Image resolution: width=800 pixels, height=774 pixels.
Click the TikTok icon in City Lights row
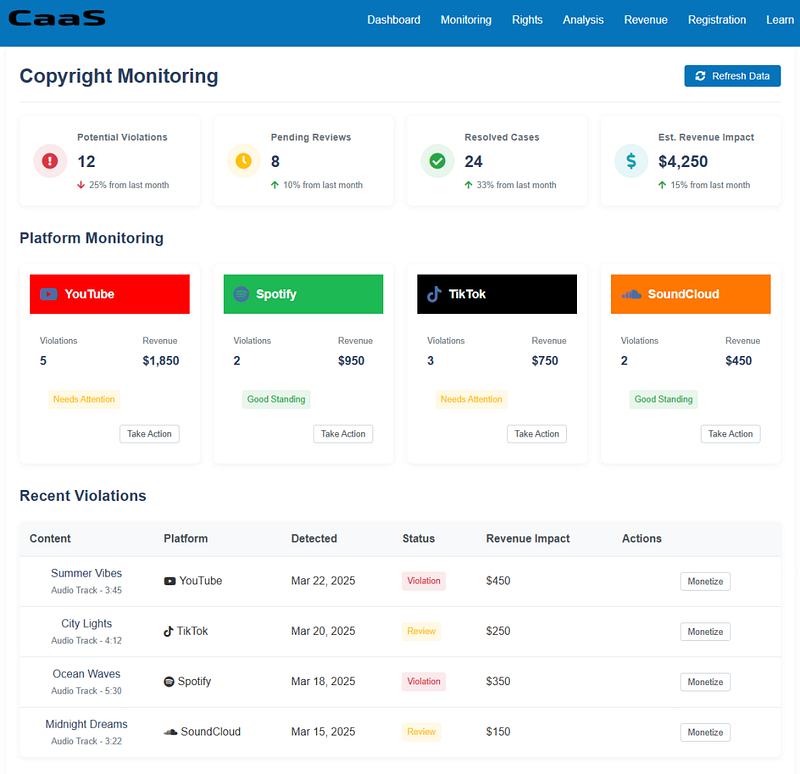168,632
